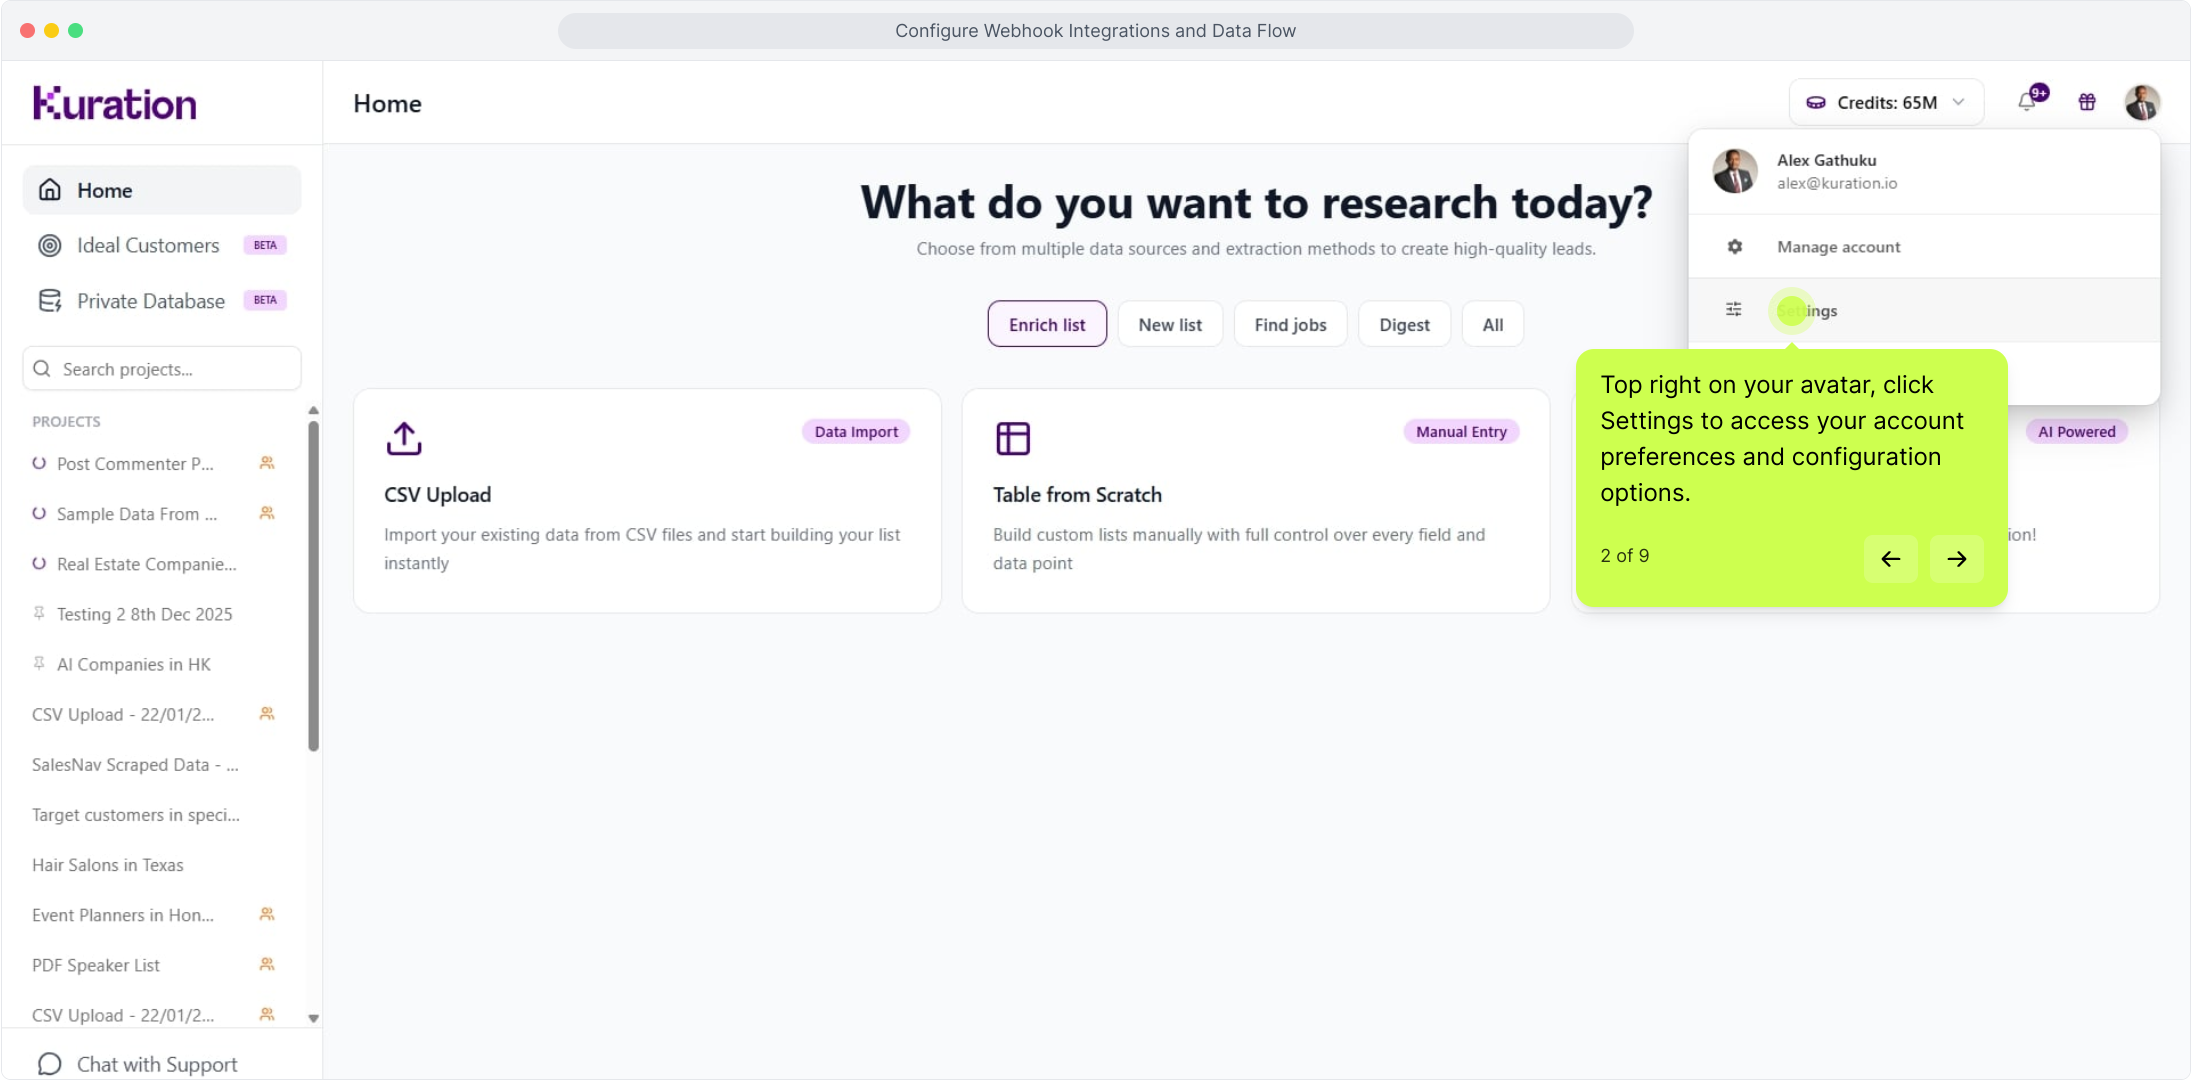This screenshot has height=1080, width=2192.
Task: Open project AI Companies in HK
Action: (134, 663)
